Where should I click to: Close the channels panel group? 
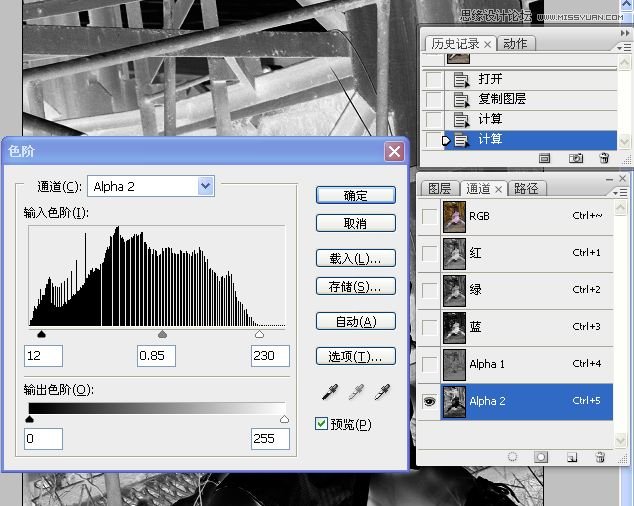[x=623, y=178]
